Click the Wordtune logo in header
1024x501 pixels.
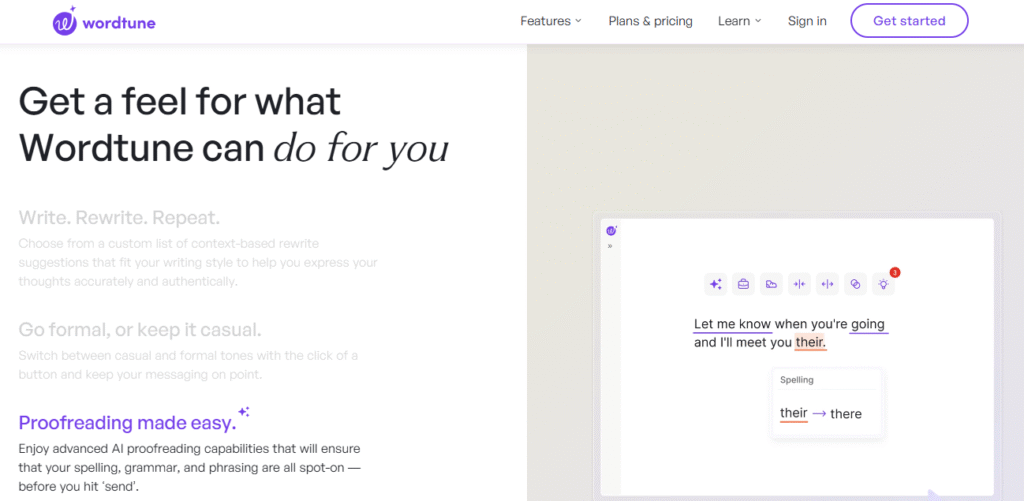(x=104, y=21)
